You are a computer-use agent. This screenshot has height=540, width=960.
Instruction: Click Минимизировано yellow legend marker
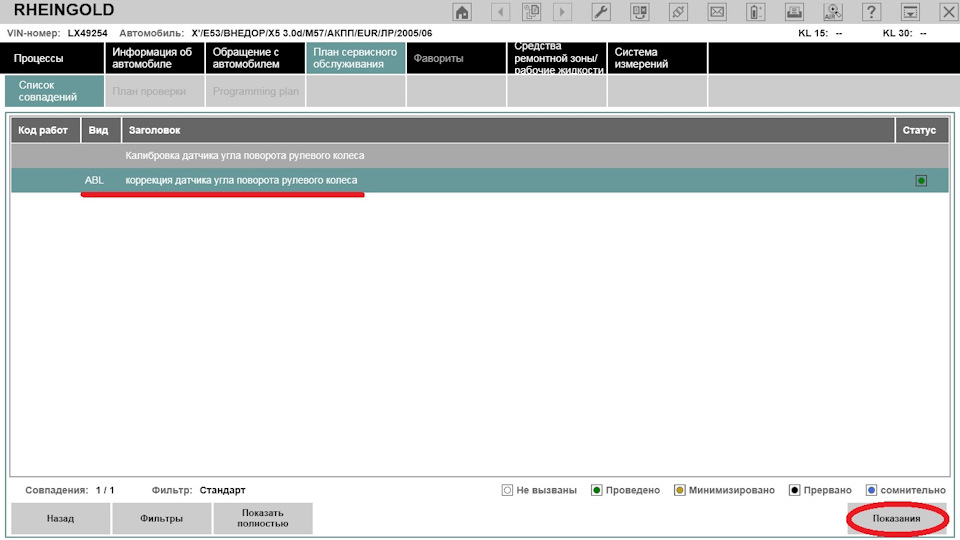pyautogui.click(x=680, y=490)
